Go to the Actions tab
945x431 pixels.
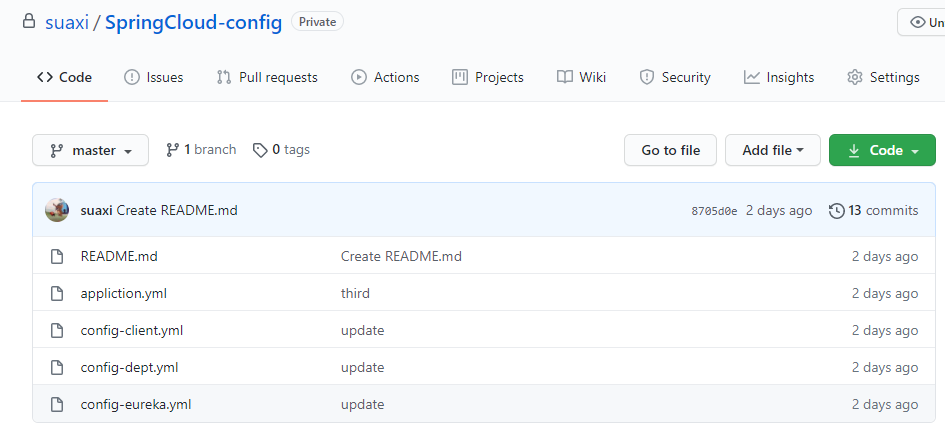click(385, 77)
